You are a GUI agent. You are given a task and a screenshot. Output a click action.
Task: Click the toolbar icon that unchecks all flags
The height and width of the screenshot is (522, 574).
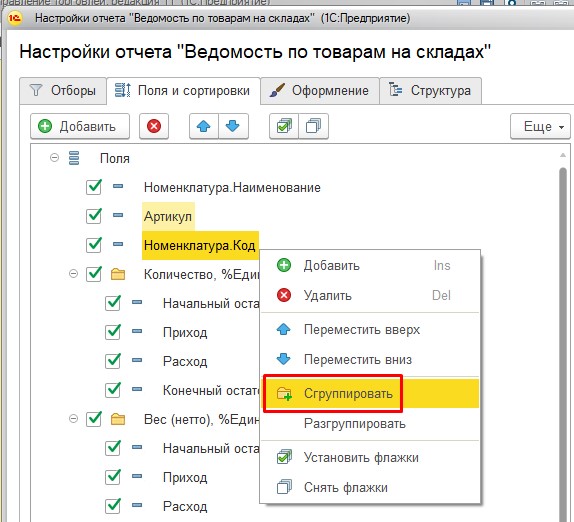313,126
